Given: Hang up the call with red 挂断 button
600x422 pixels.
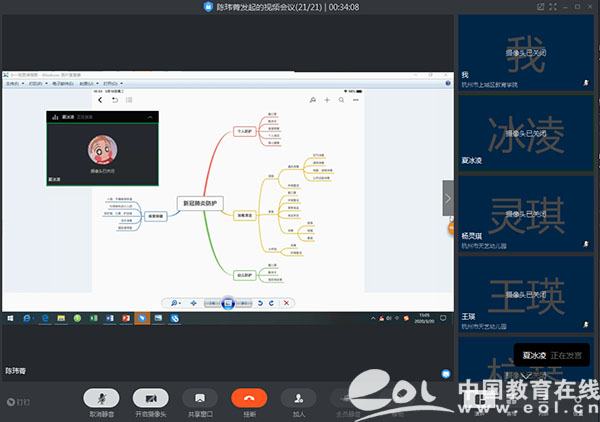Looking at the screenshot, I should (x=249, y=399).
